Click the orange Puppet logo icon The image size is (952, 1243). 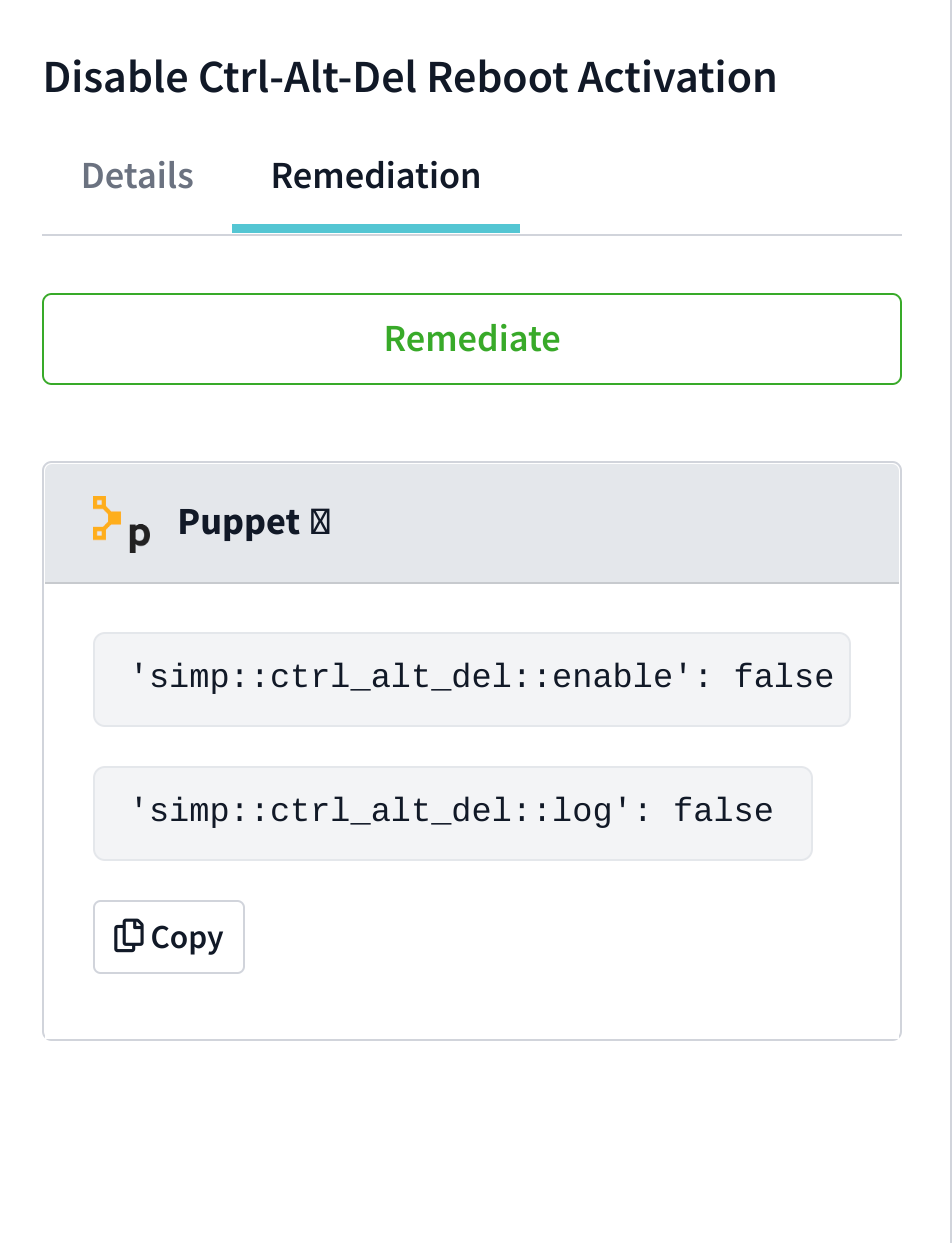coord(106,517)
